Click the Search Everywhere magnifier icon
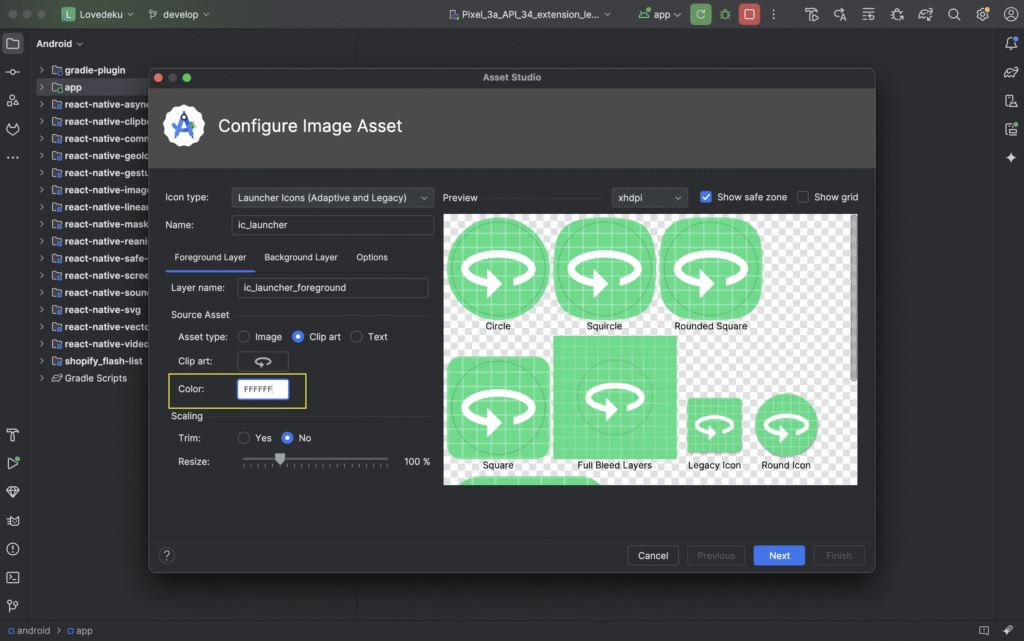1024x641 pixels. point(955,15)
